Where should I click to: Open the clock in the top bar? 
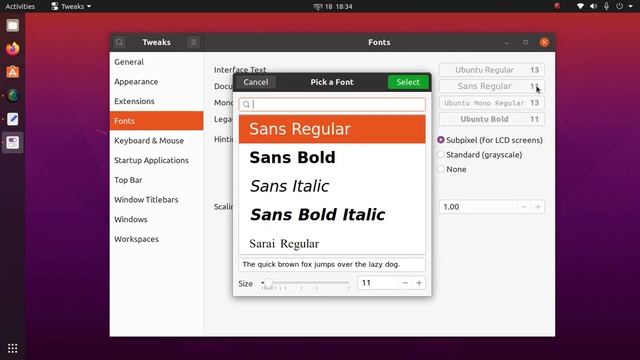coord(333,6)
